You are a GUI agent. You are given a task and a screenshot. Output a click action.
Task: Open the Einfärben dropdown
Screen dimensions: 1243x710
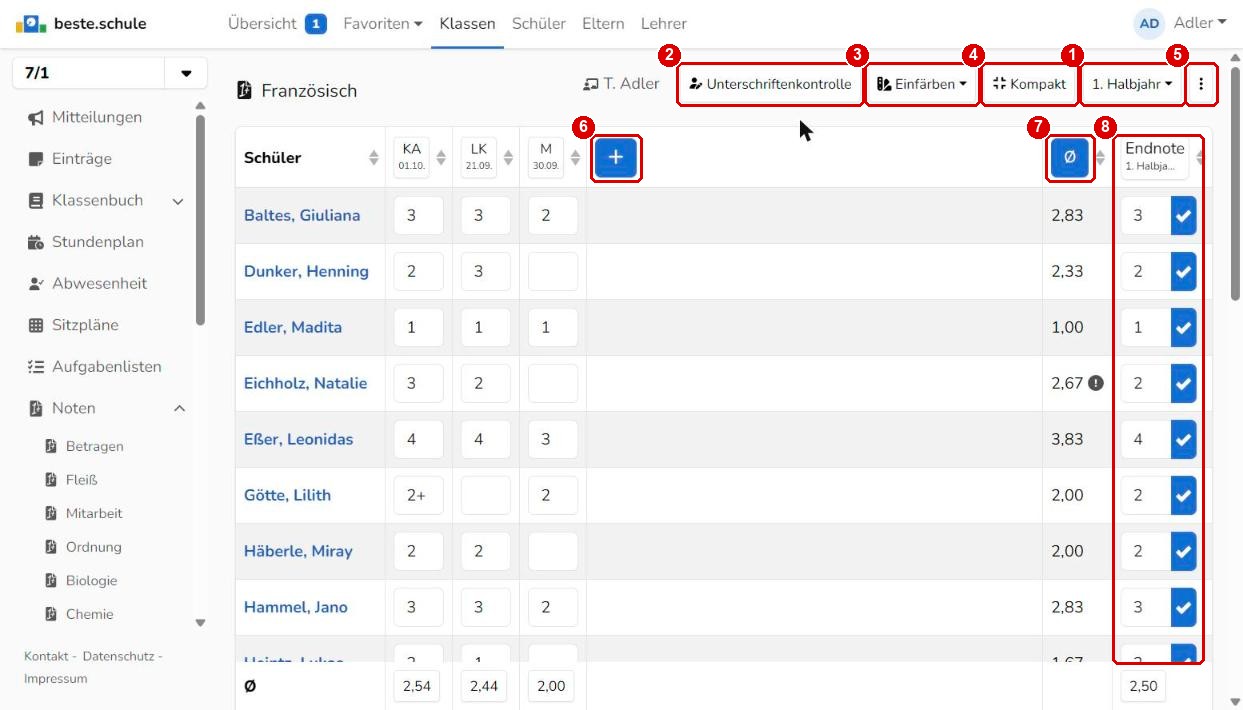[922, 85]
